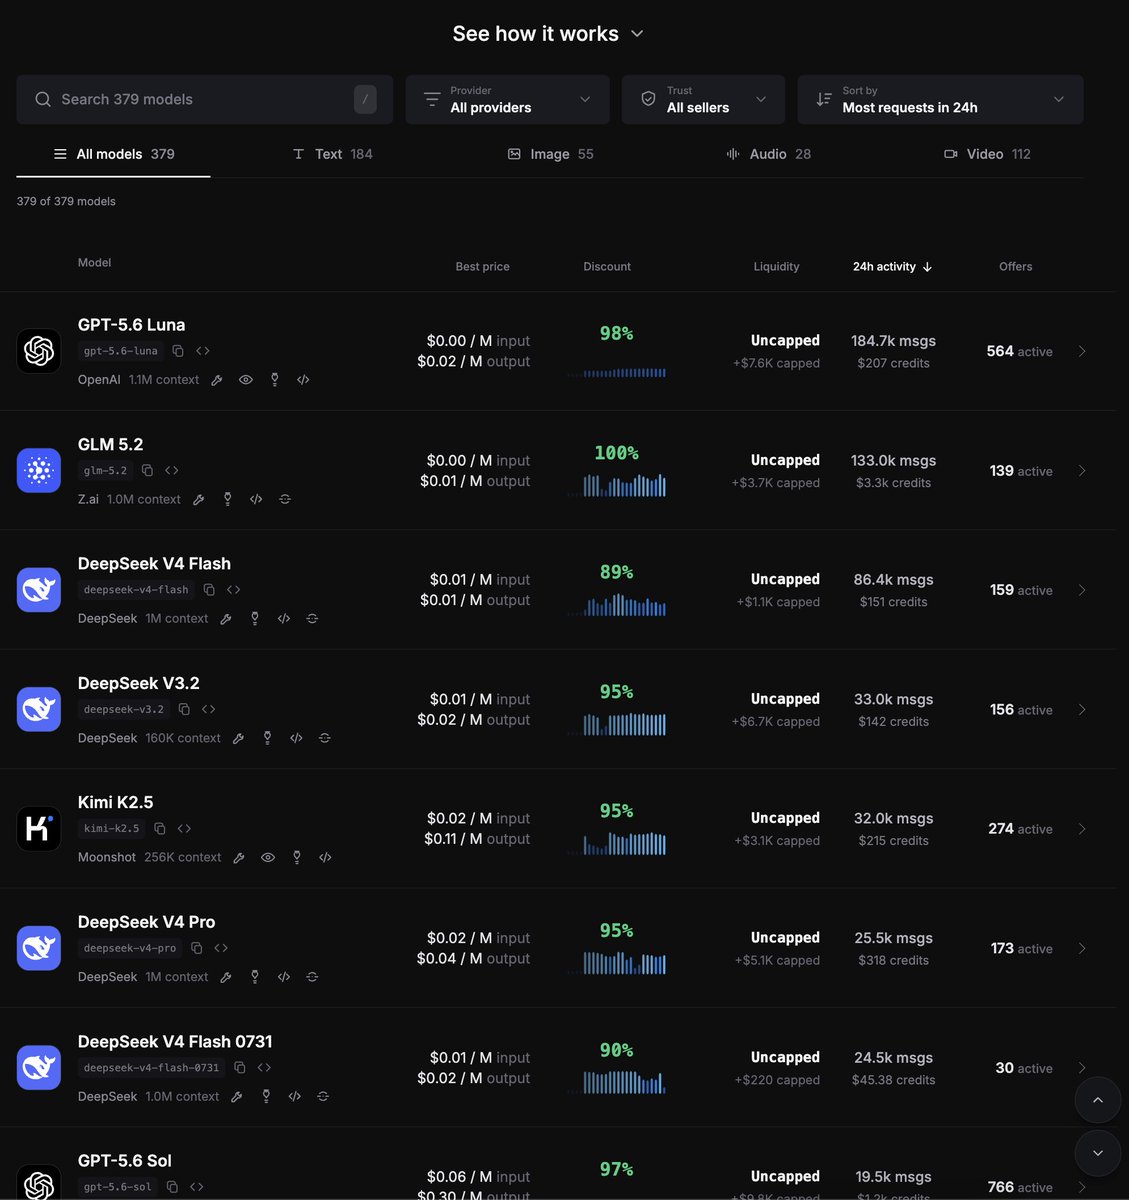Click the reasoning bulb icon in DeepSeek V4 Pro row
The width and height of the screenshot is (1129, 1200).
click(x=255, y=977)
